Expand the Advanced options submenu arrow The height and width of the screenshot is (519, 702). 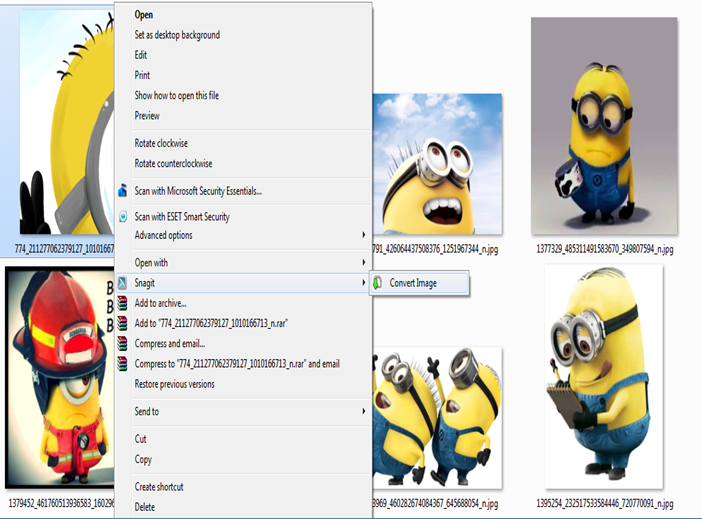tap(363, 235)
